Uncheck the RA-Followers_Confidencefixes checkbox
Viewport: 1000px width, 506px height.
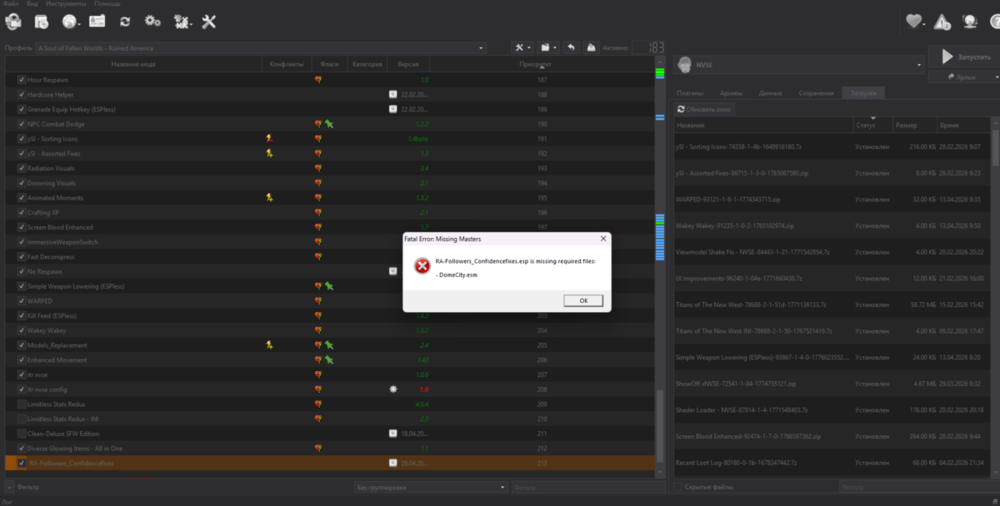coord(22,463)
